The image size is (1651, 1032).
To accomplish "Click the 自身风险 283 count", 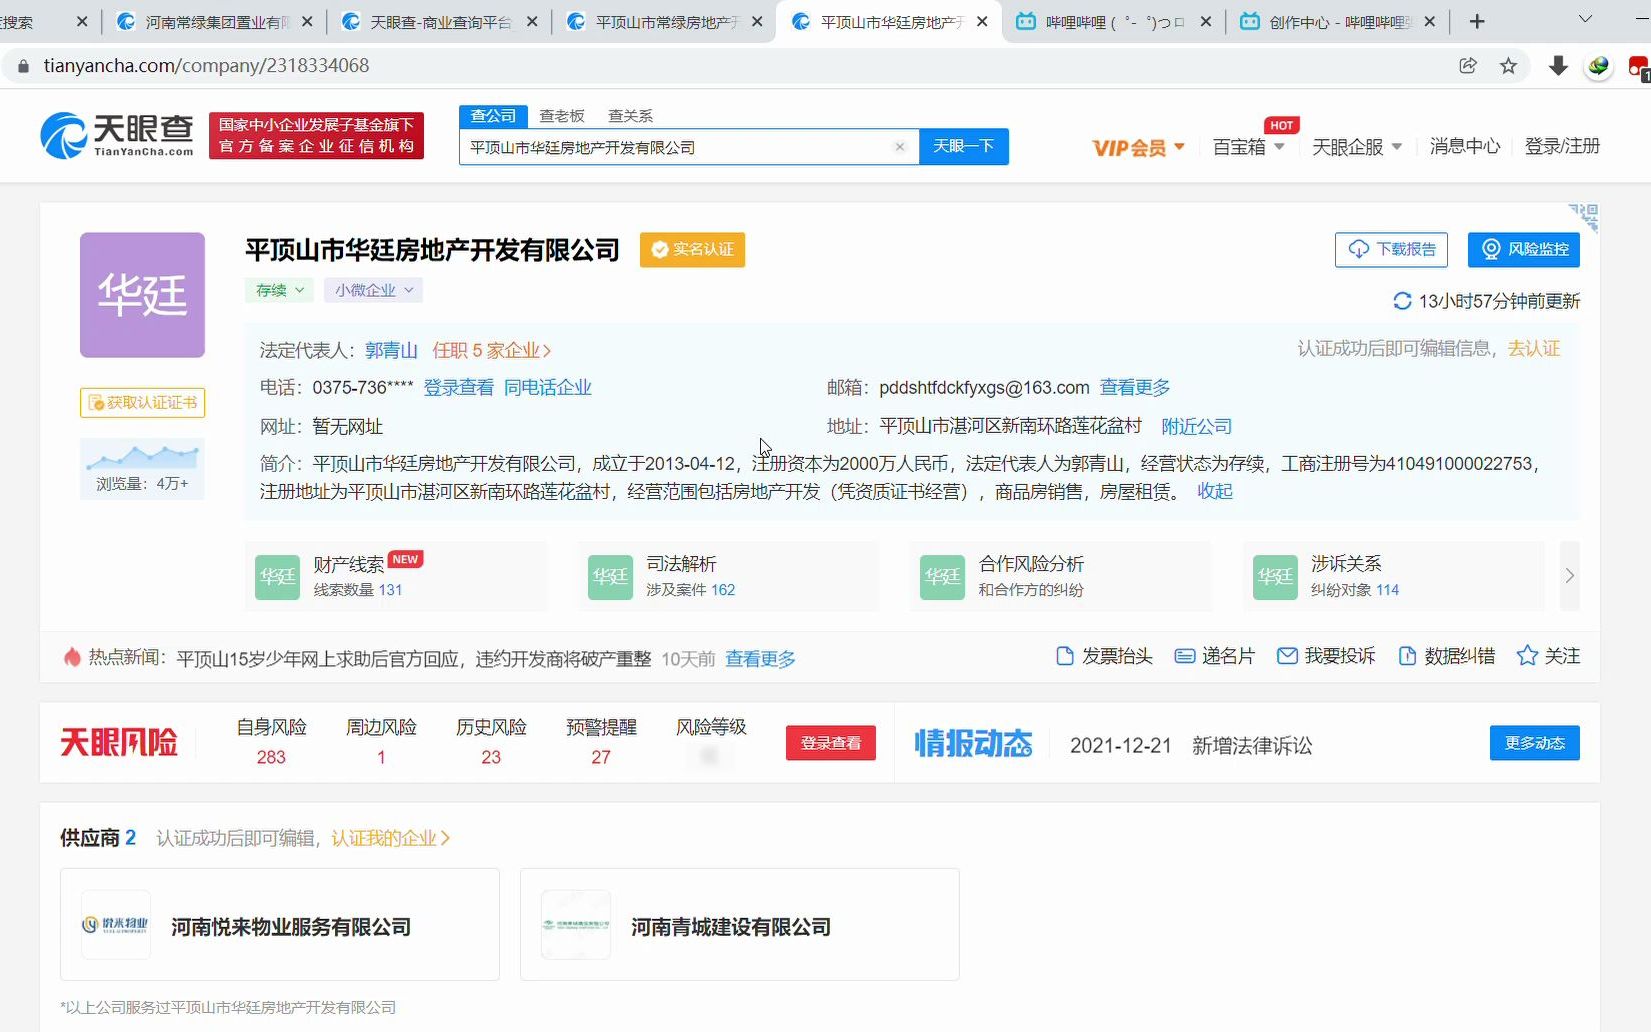I will (271, 757).
